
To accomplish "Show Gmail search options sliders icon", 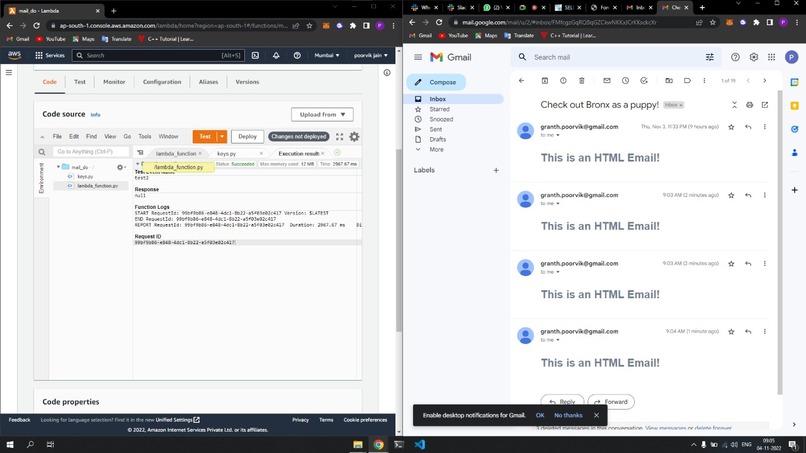I will (709, 57).
